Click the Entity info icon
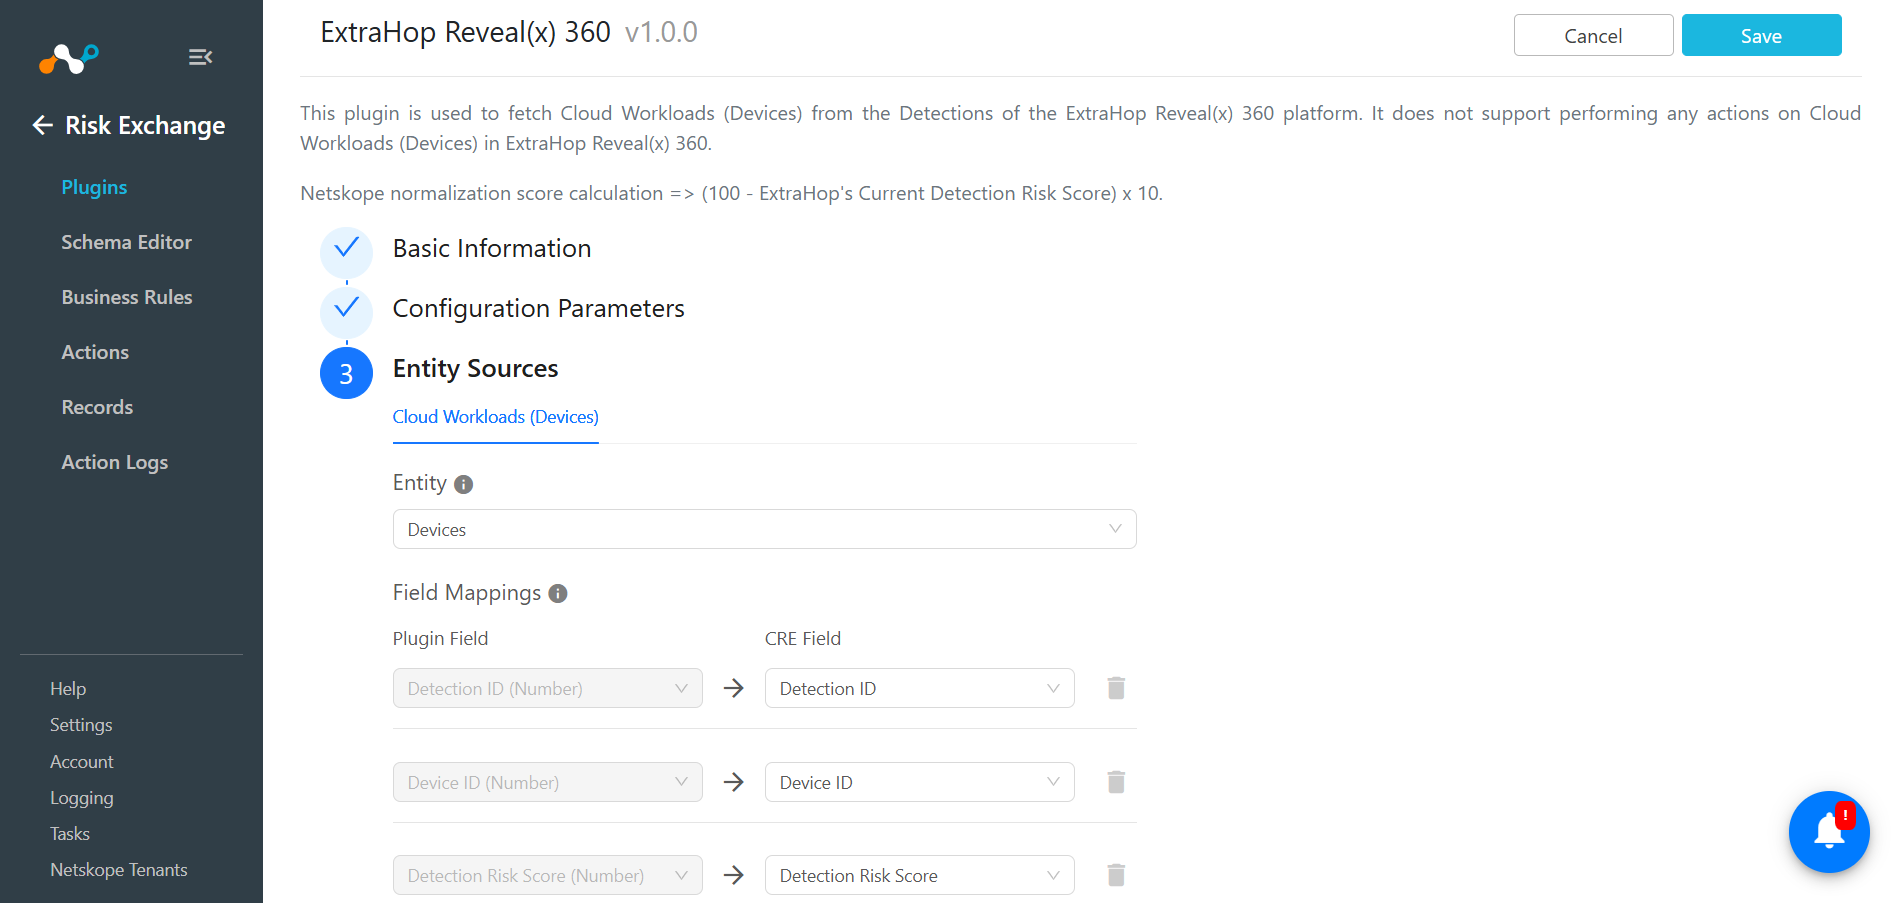1895x903 pixels. (x=463, y=484)
